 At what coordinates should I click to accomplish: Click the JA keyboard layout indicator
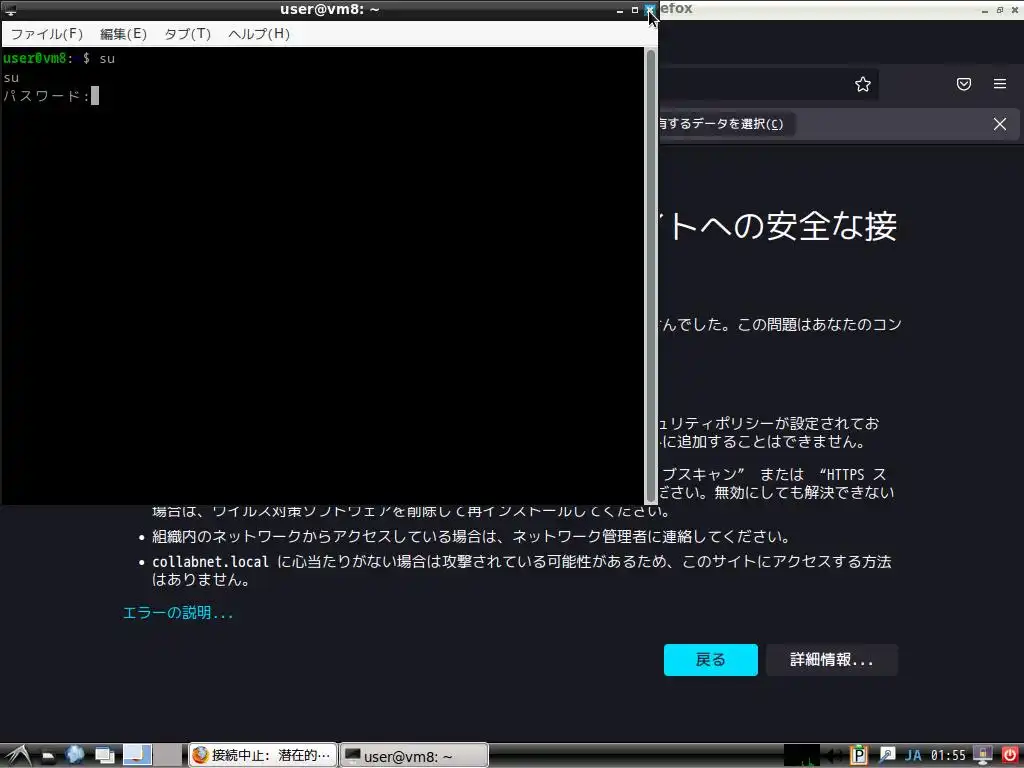coord(913,756)
